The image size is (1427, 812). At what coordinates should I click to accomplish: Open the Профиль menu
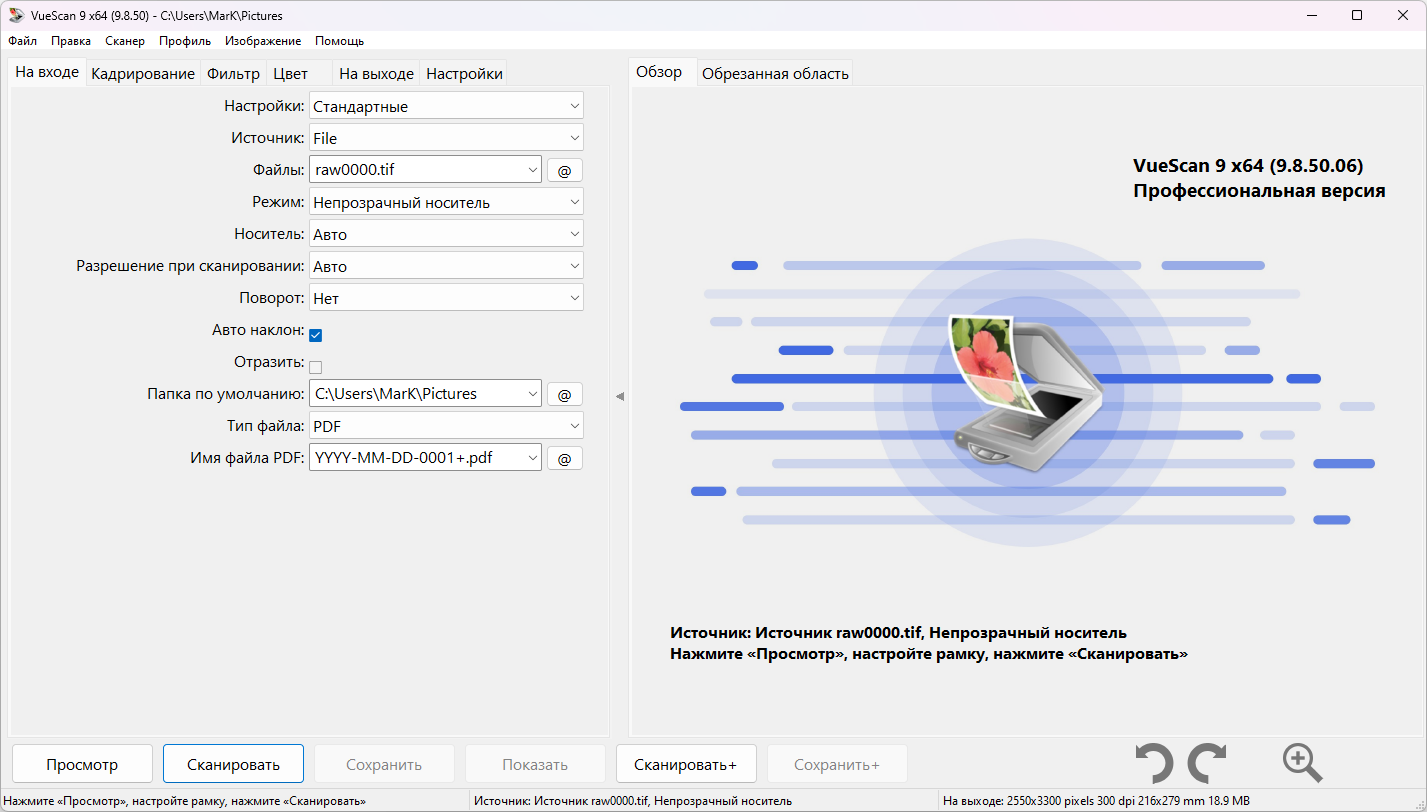point(185,41)
